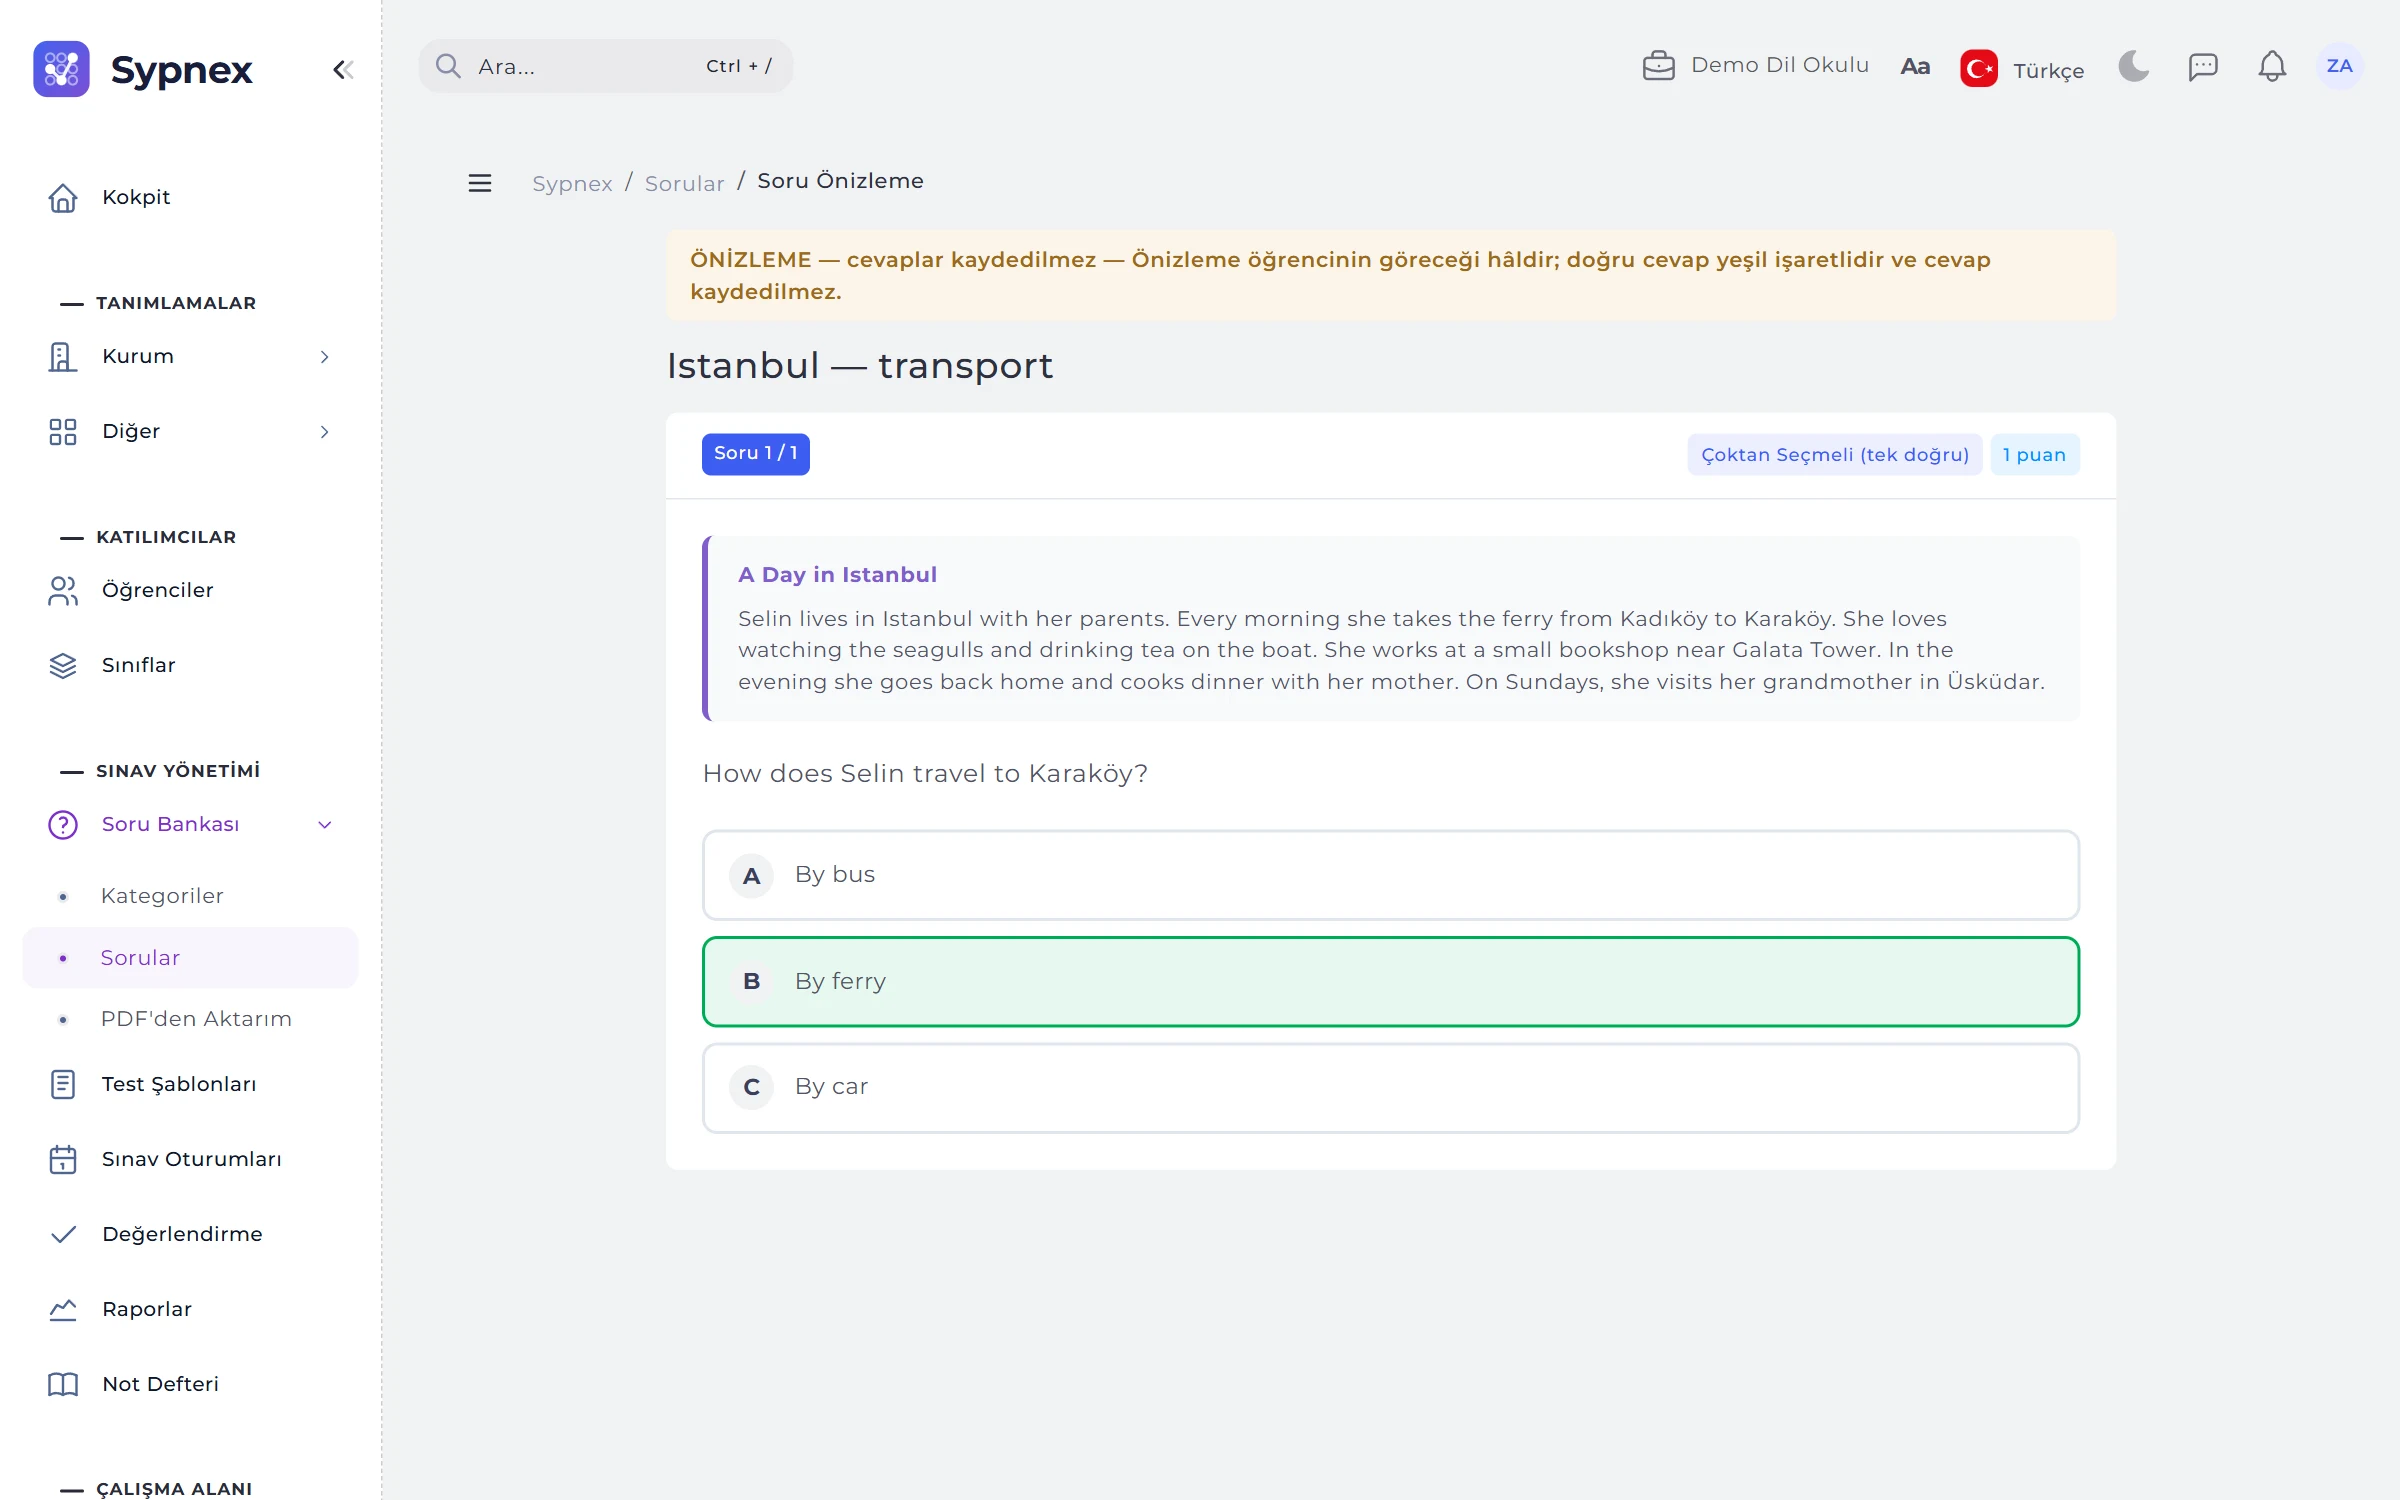The height and width of the screenshot is (1500, 2400).
Task: Go to the Sorular breadcrumb link
Action: coord(684,183)
